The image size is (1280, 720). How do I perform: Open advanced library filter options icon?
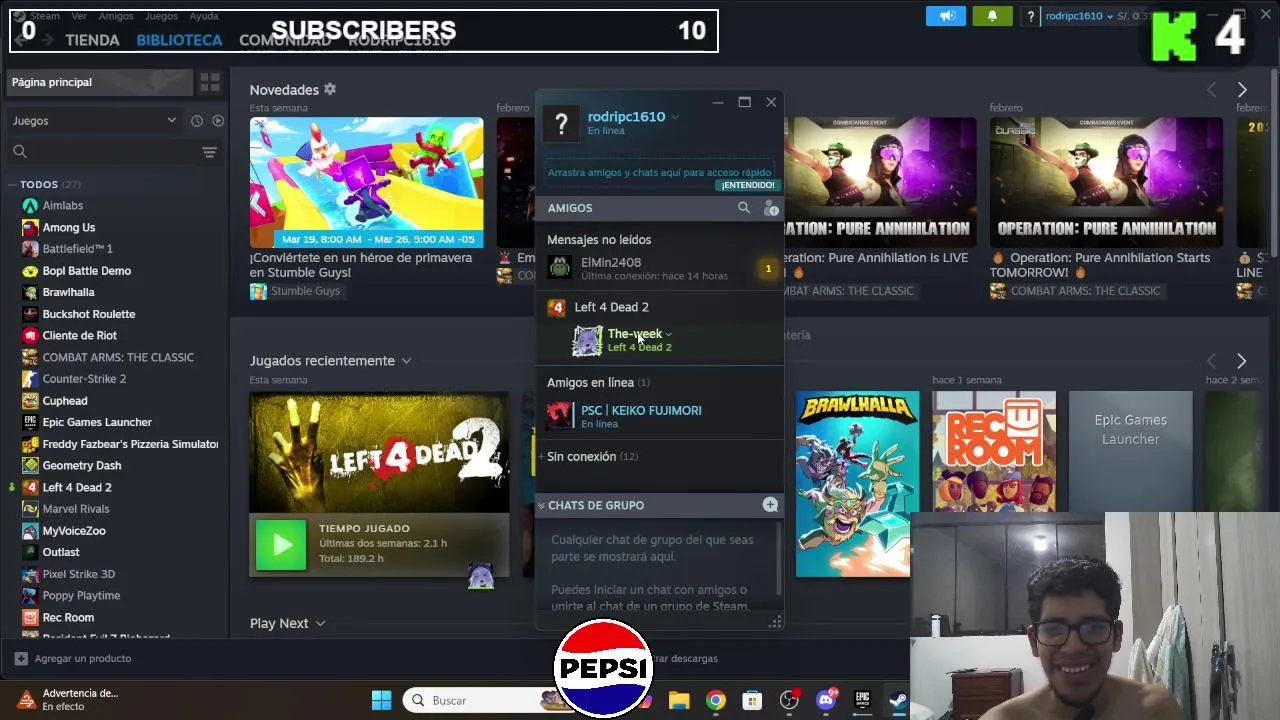209,152
